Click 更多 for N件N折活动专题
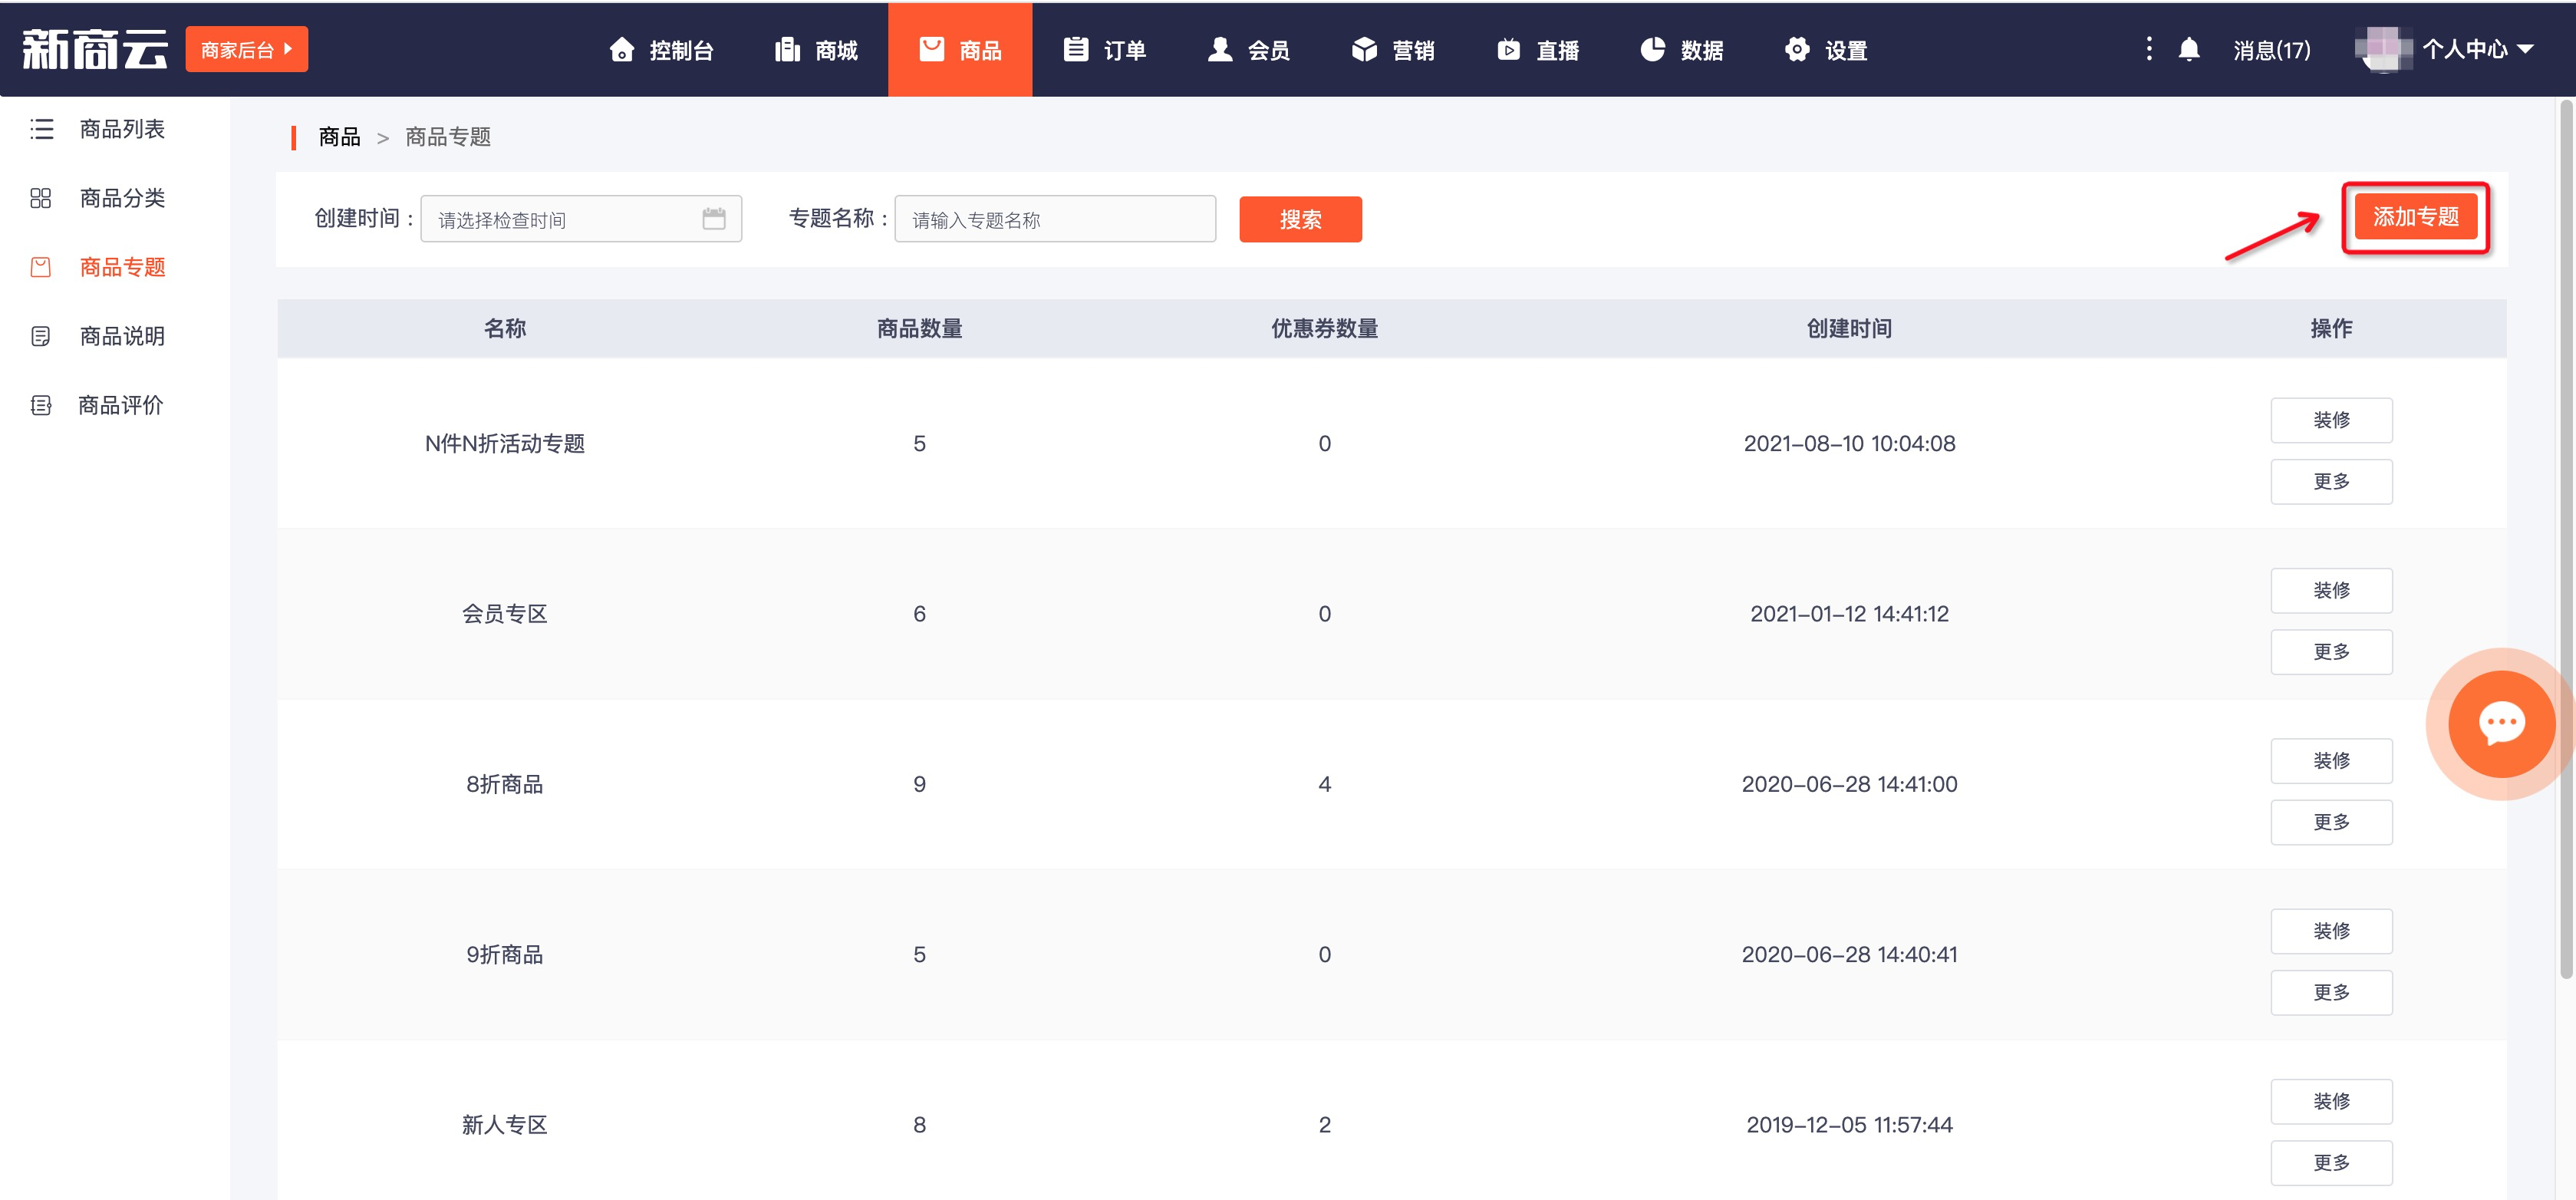The image size is (2576, 1200). click(2332, 482)
